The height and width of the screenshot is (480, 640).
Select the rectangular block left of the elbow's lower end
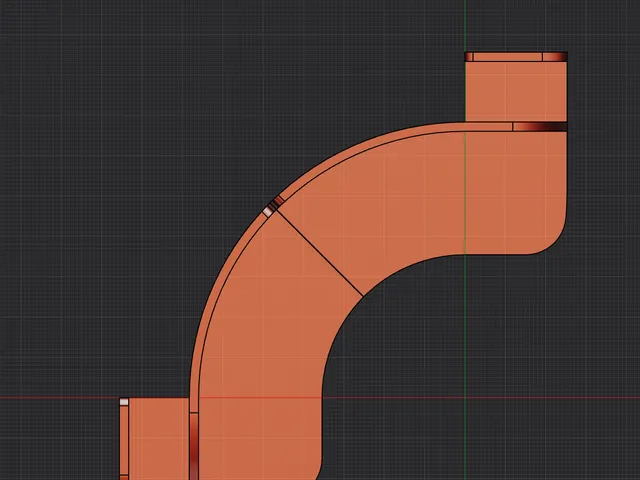point(159,439)
